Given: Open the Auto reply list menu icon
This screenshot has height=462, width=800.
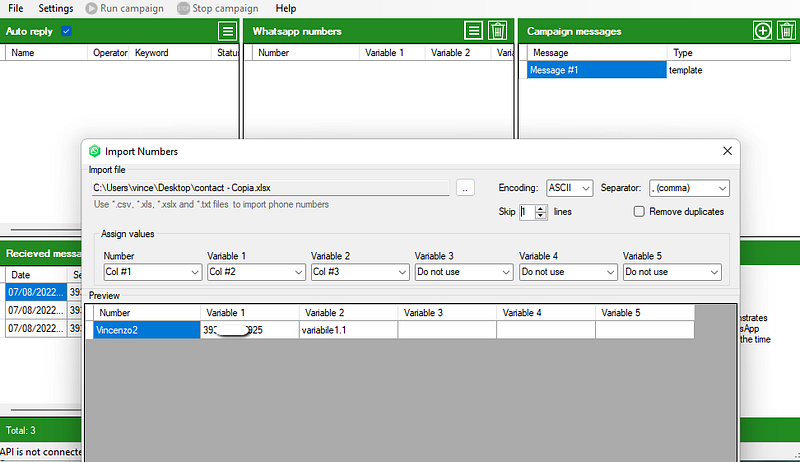Looking at the screenshot, I should [x=228, y=31].
